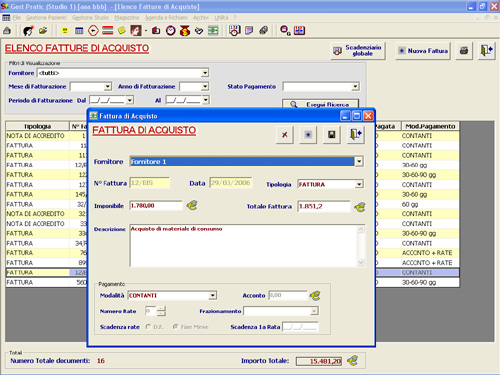Click the Totale Fattura field showing 1.851,2
500x375 pixels.
(x=324, y=206)
